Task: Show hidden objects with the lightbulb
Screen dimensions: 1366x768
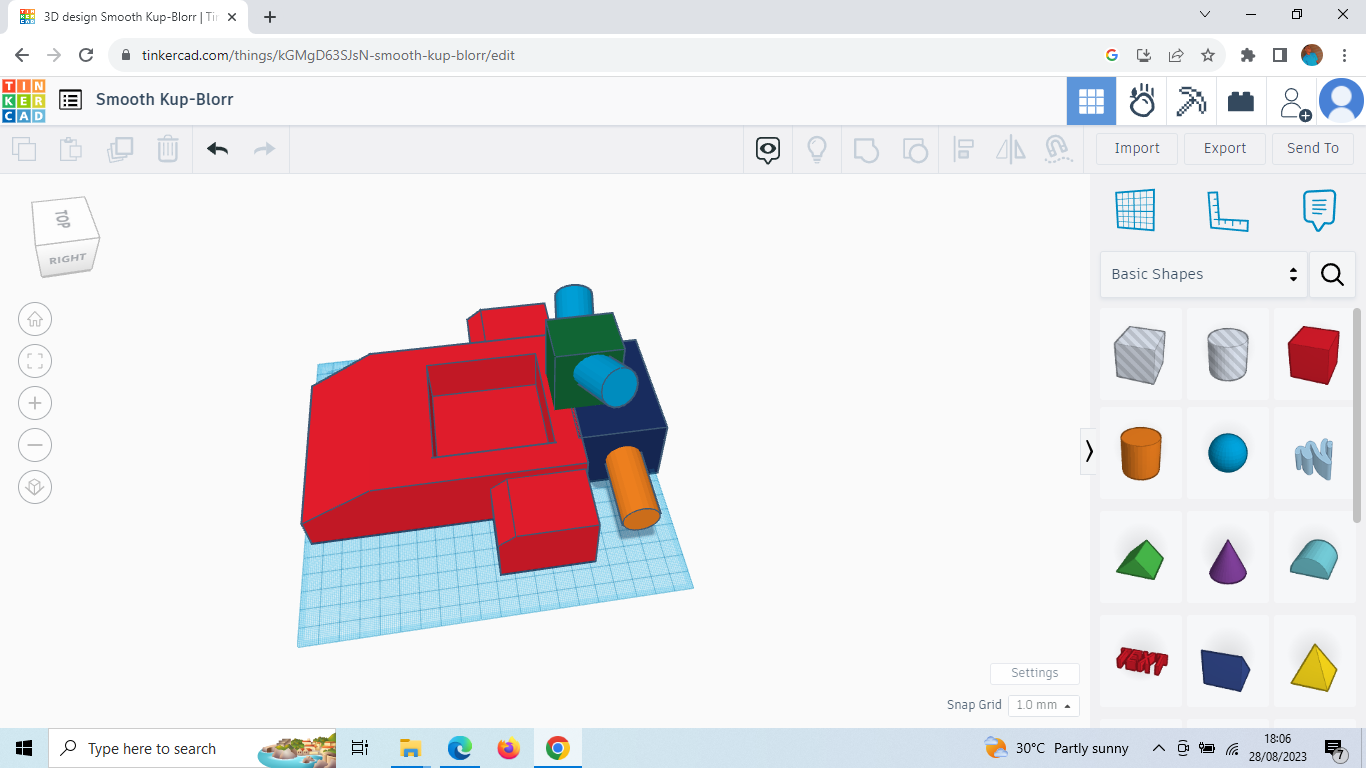Action: click(817, 148)
